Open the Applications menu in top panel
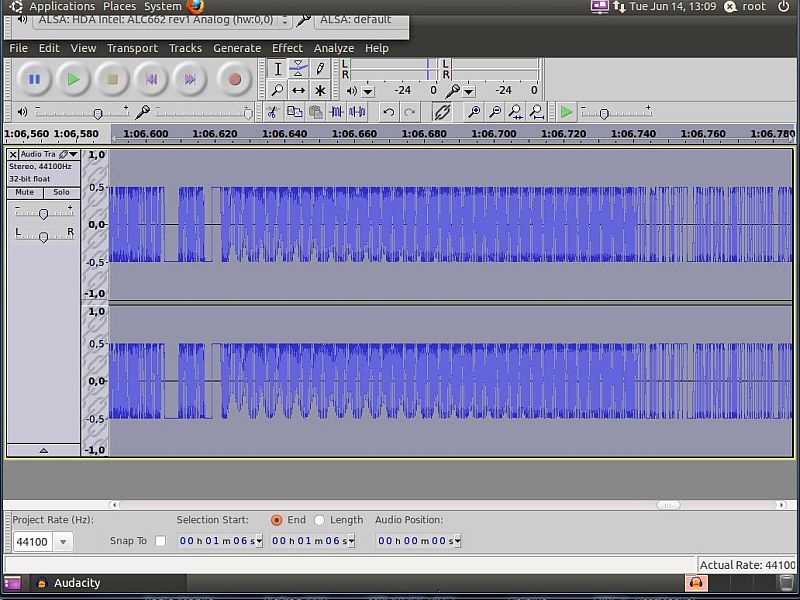 (x=62, y=7)
